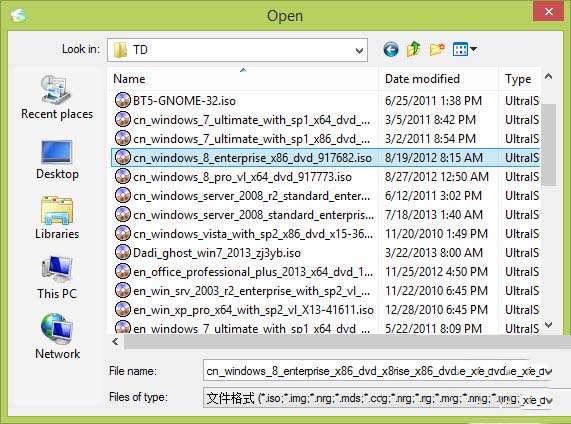Select cn_windows_7_ultimate x64 iso icon
Image resolution: width=571 pixels, height=424 pixels.
point(122,119)
